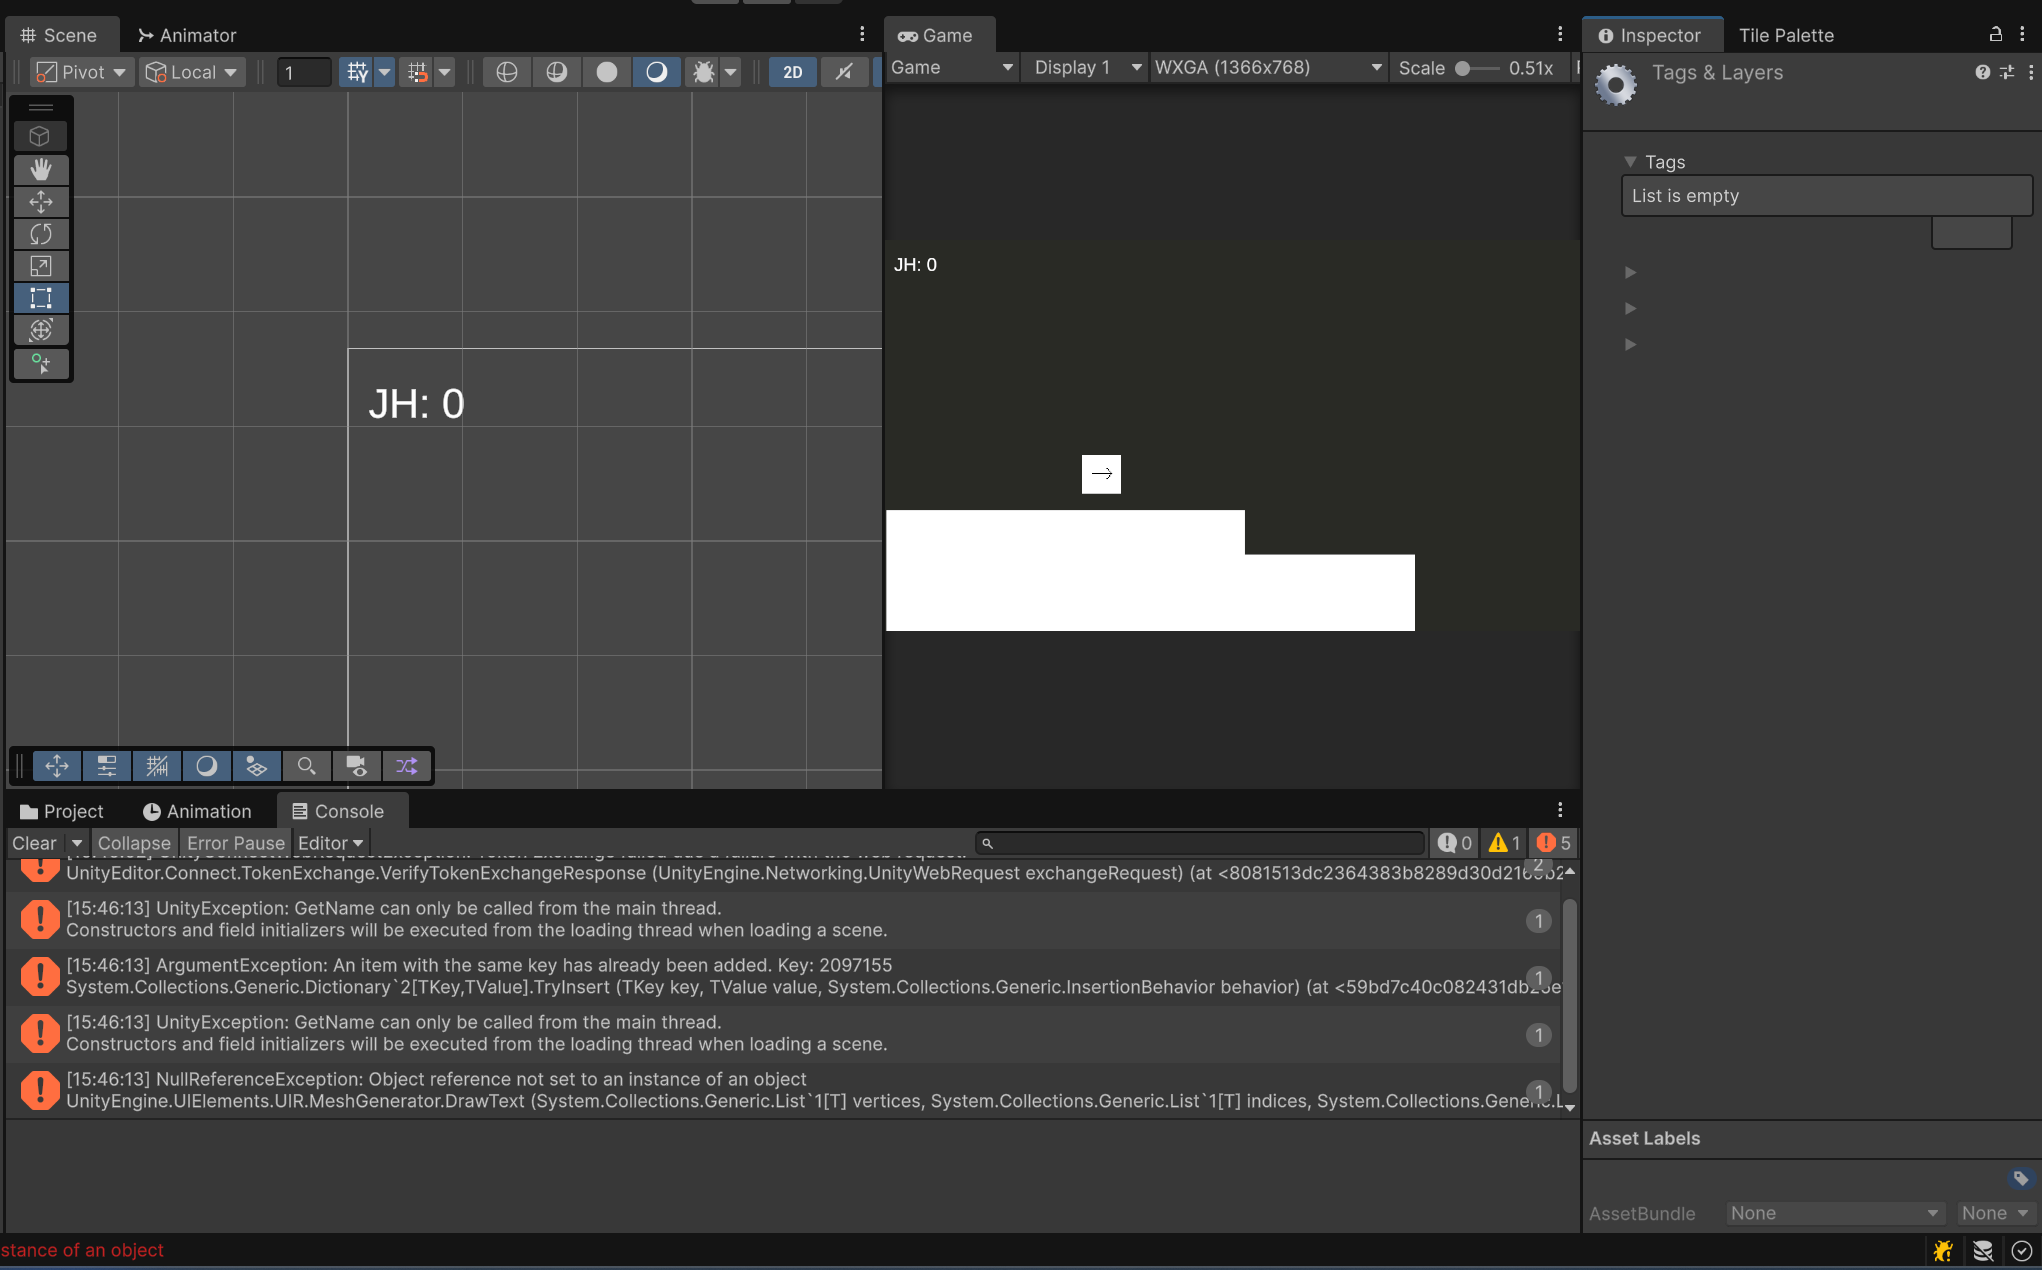Switch to the Tile Palette tab

click(x=1786, y=35)
